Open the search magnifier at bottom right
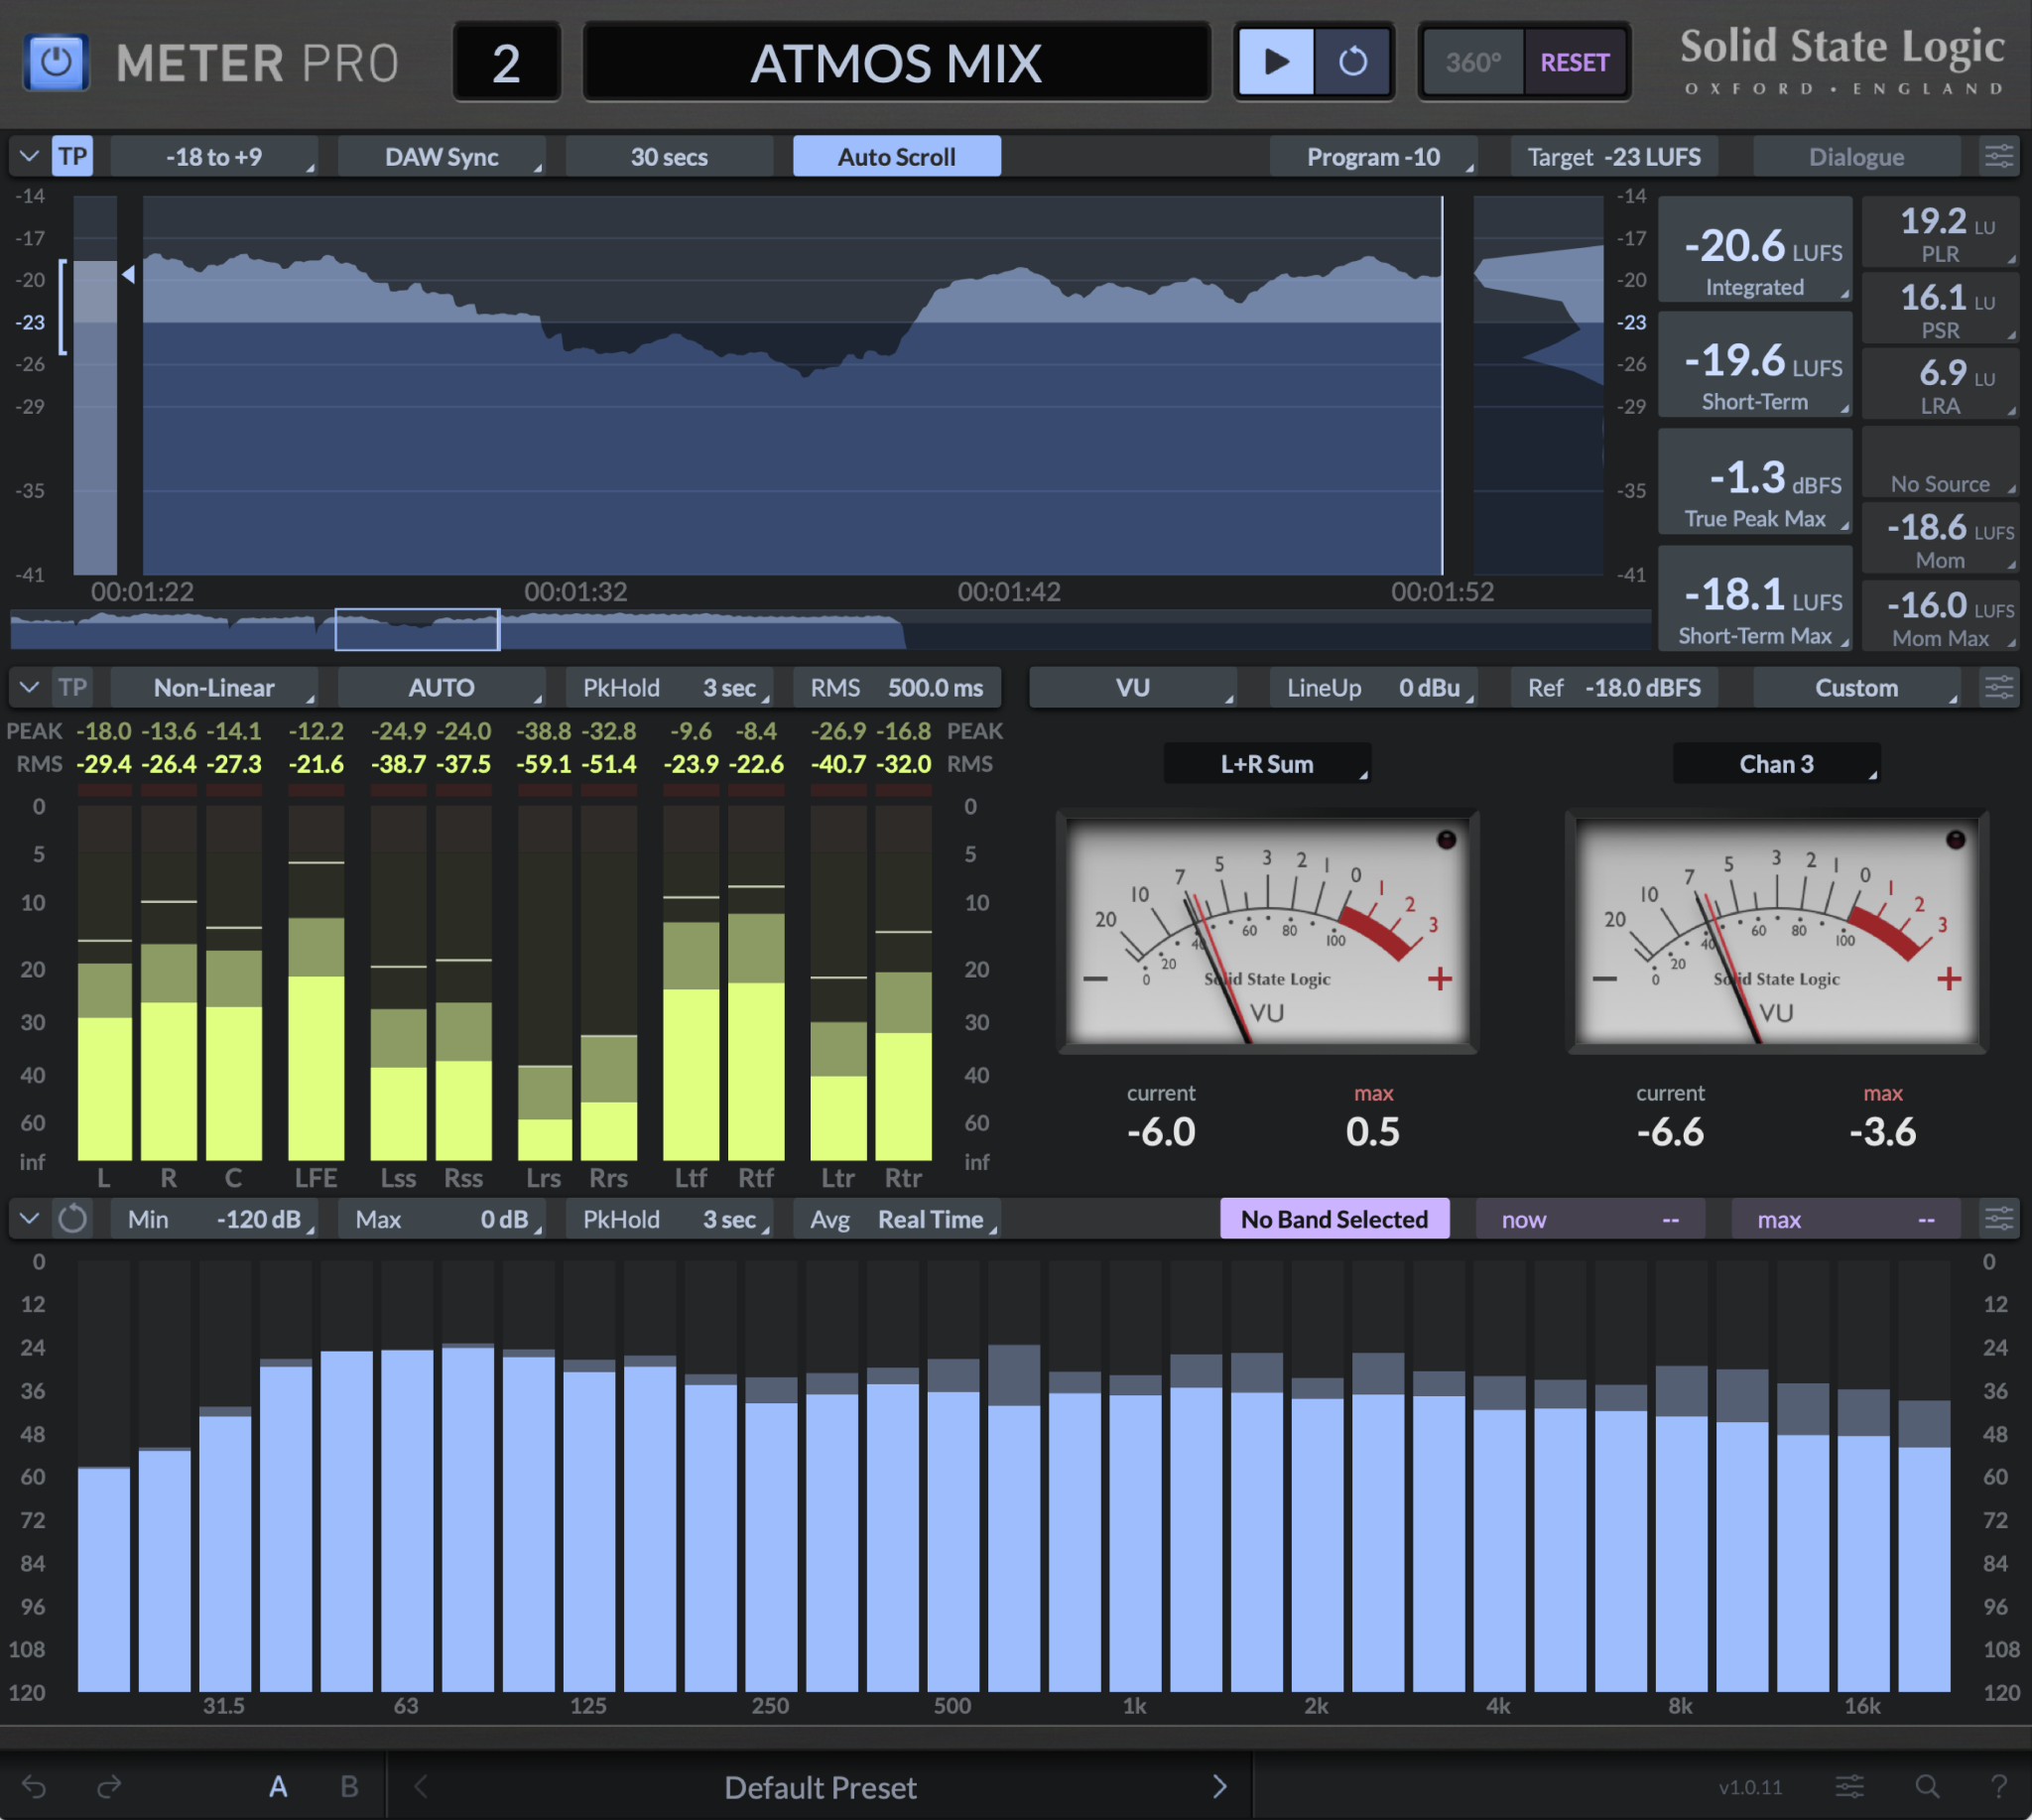Viewport: 2032px width, 1820px height. 1926,1787
